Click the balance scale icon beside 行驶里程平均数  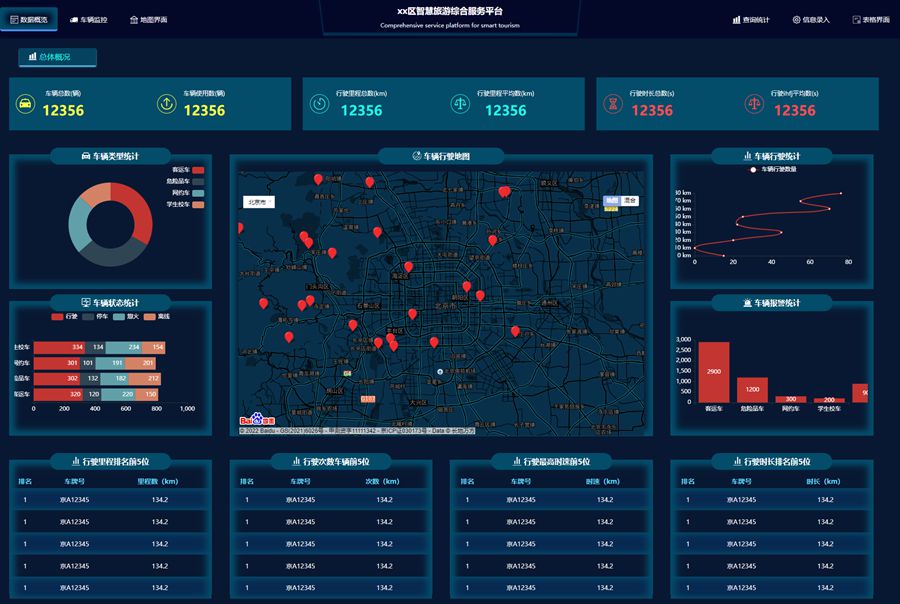tap(460, 104)
